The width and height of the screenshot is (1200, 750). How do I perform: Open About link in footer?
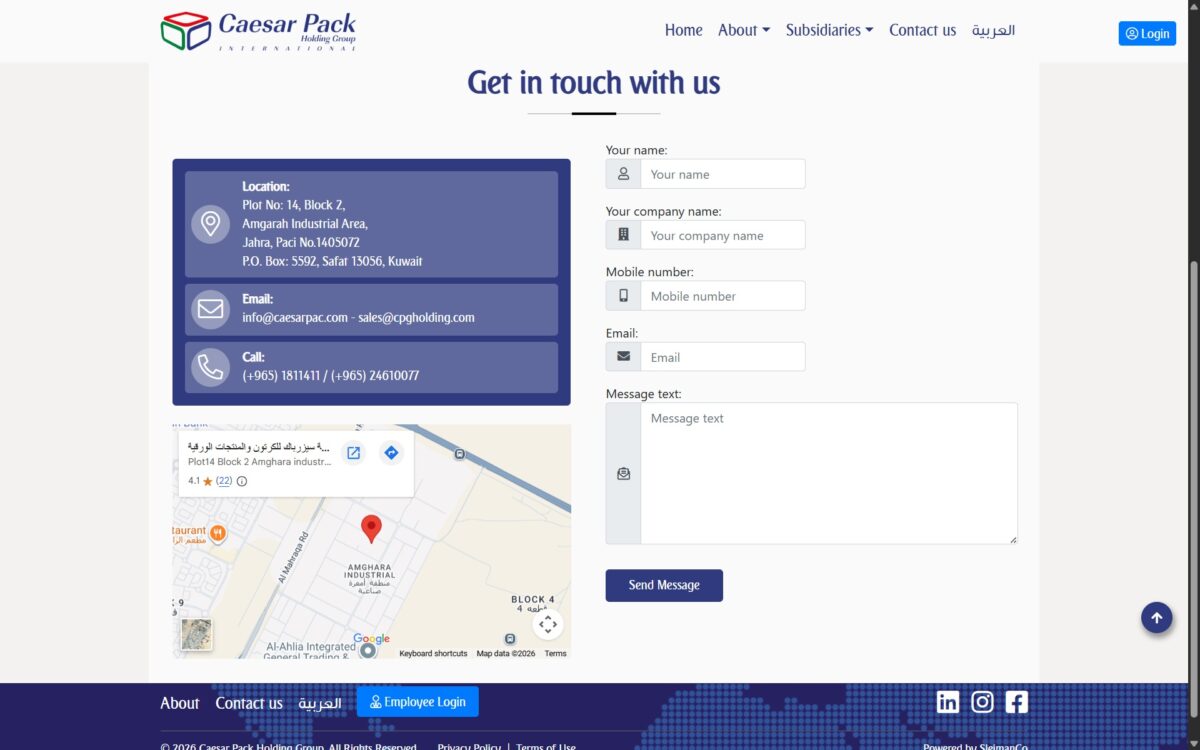coord(180,703)
